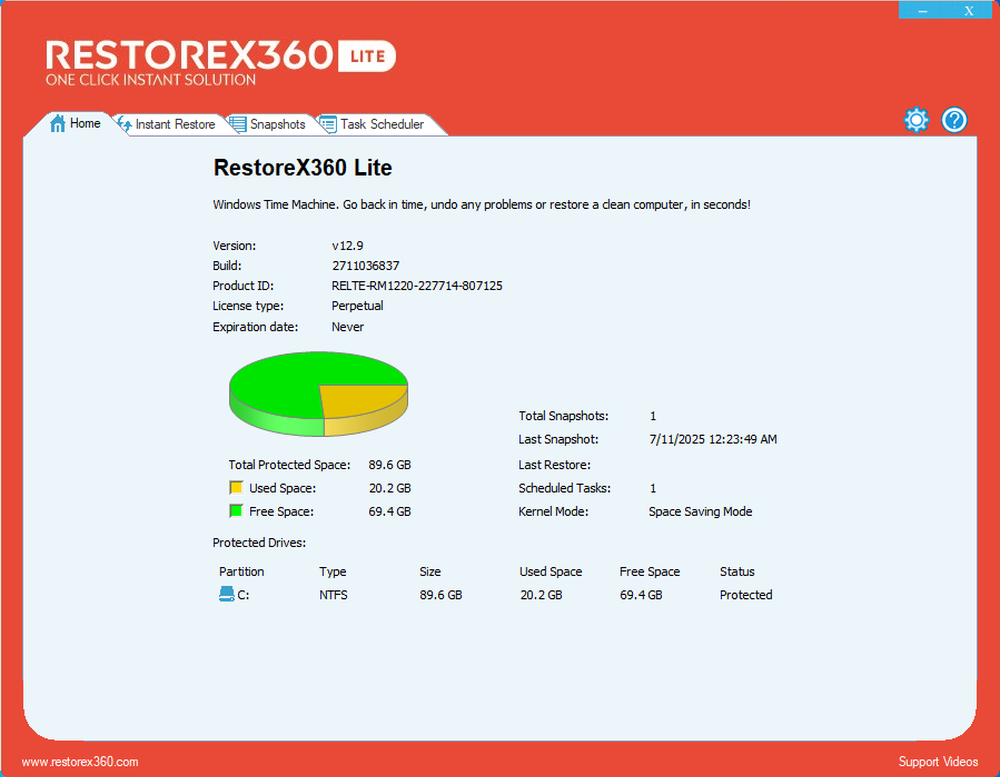Switch to the Snapshots tab
The image size is (1000, 777).
275,124
